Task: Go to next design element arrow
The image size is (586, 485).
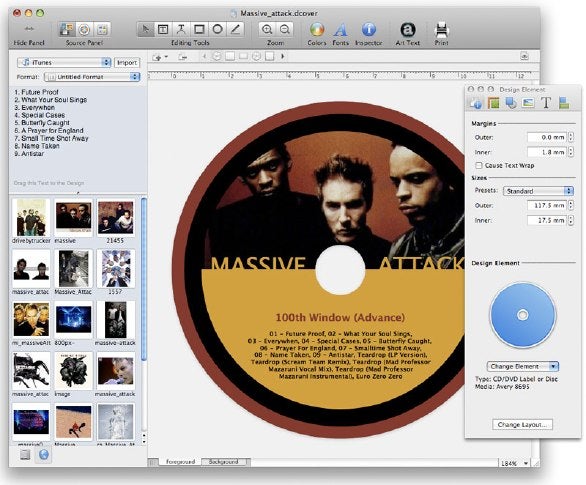Action: click(283, 57)
